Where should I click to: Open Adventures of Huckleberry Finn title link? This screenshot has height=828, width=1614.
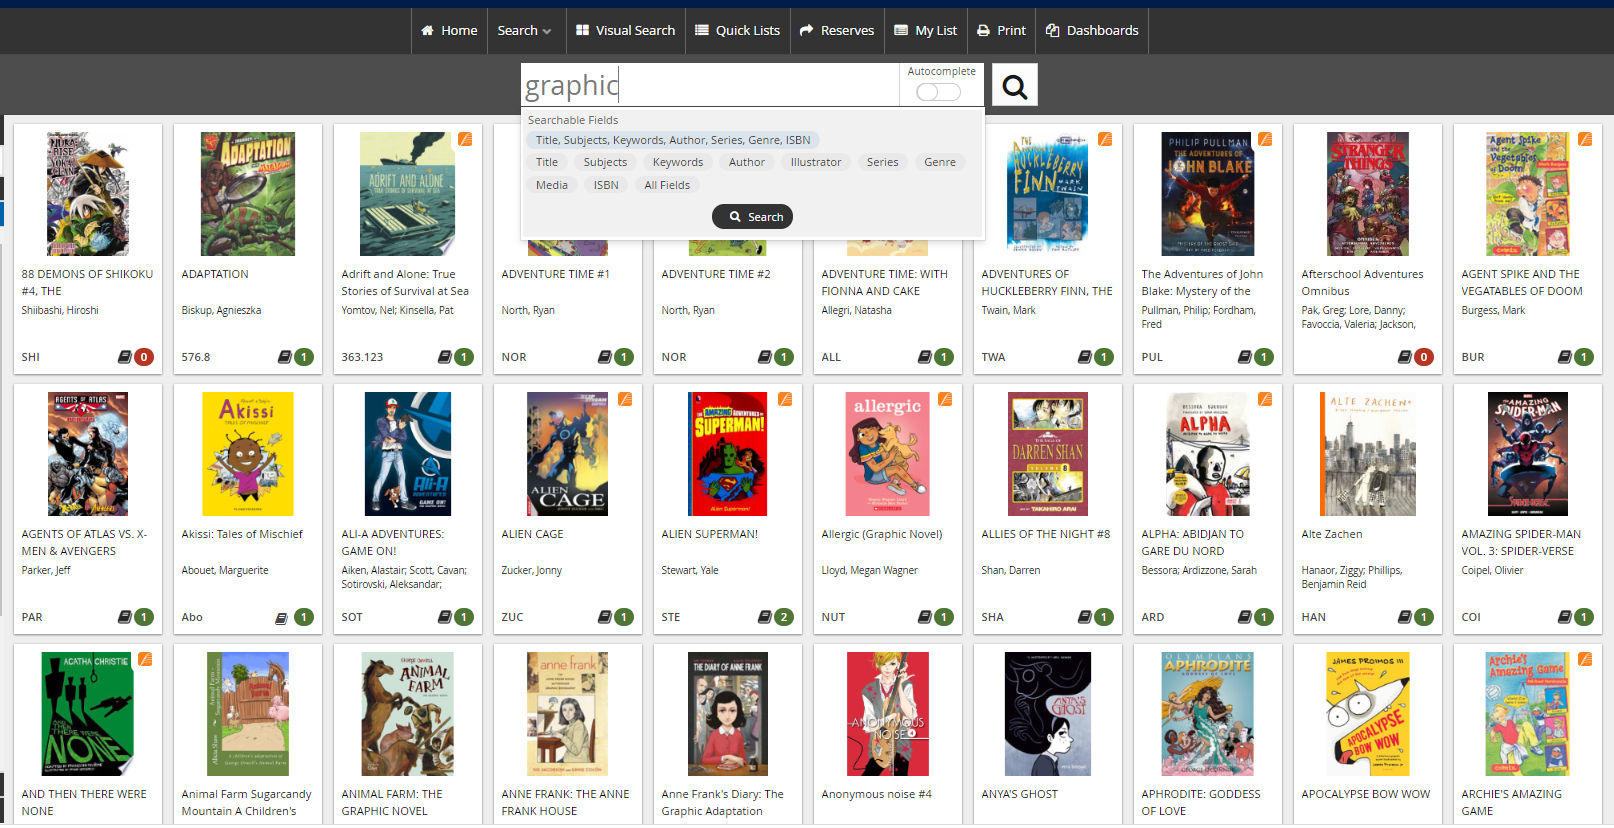click(x=1046, y=282)
